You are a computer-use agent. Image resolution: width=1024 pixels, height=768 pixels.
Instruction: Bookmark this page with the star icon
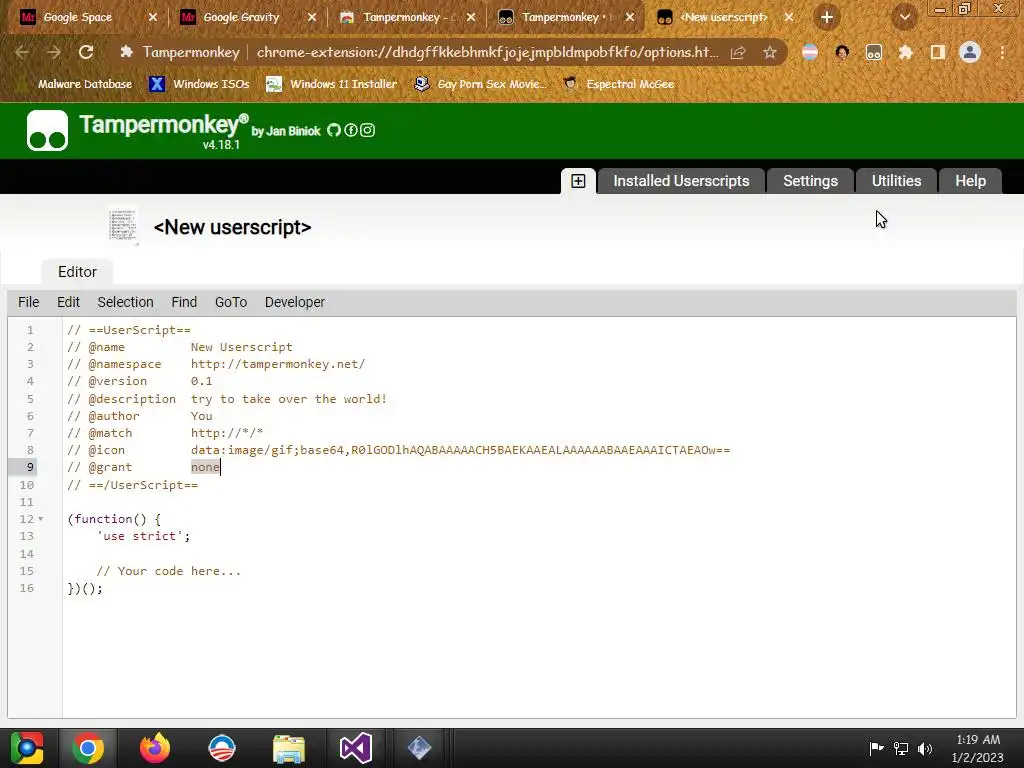tap(770, 52)
